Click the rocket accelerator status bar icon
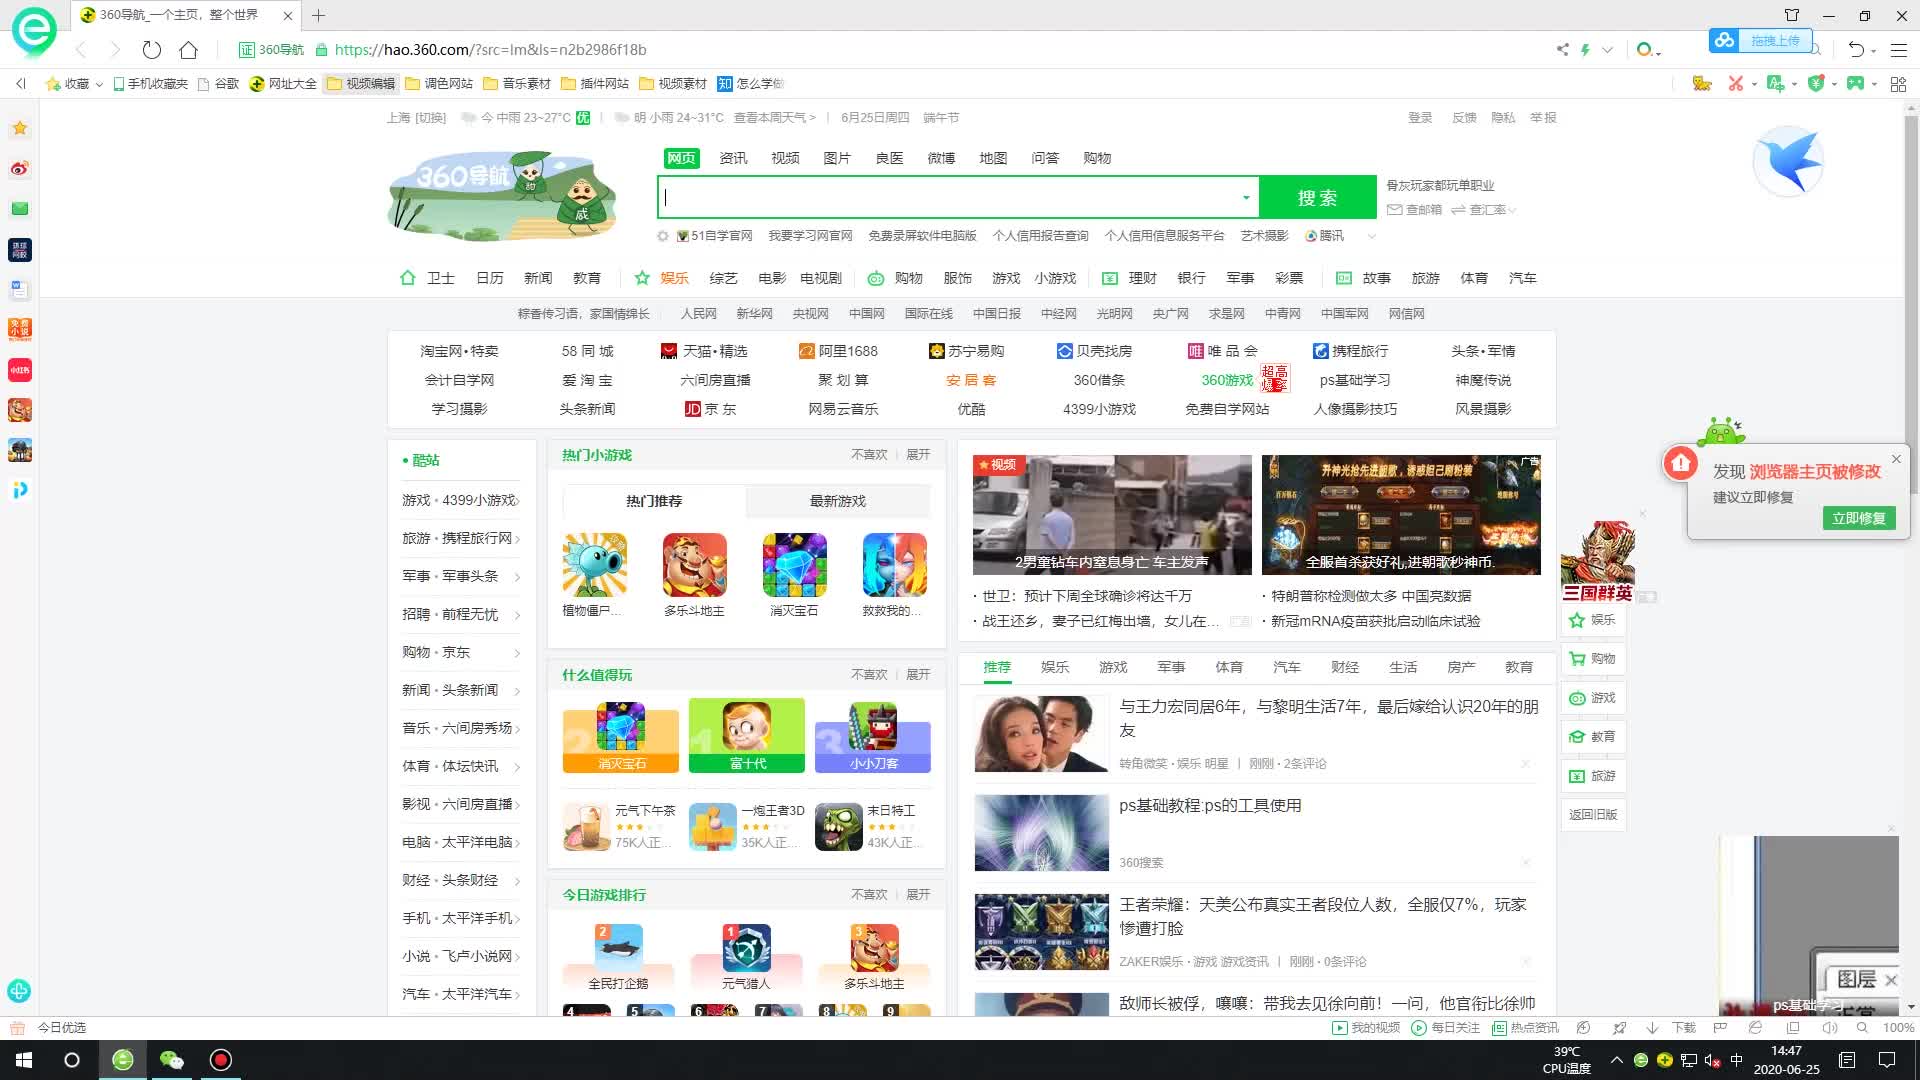This screenshot has height=1080, width=1920. click(1619, 1028)
